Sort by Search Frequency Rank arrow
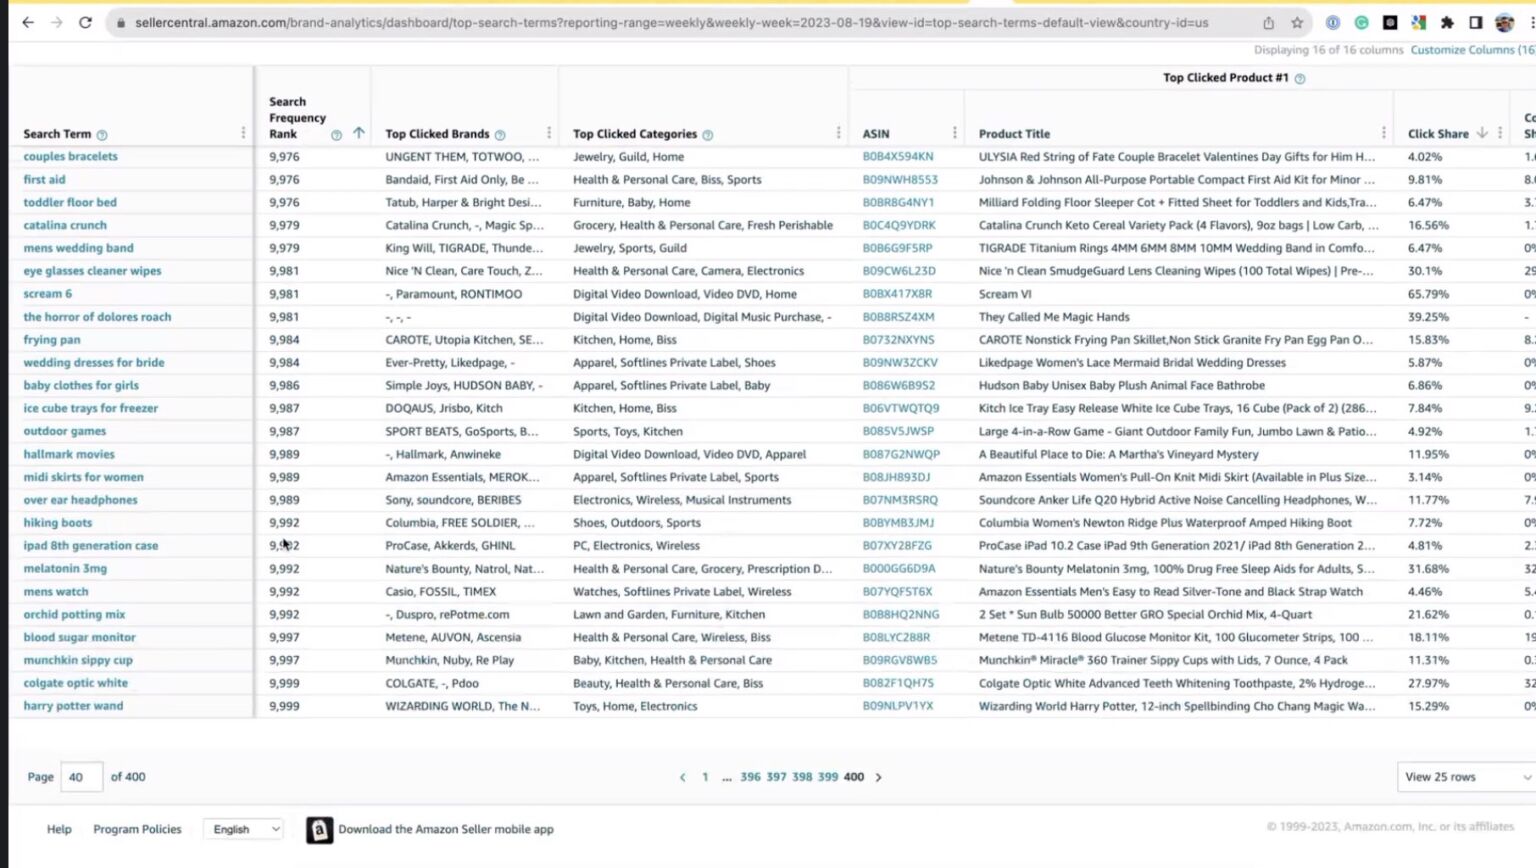 click(x=358, y=133)
